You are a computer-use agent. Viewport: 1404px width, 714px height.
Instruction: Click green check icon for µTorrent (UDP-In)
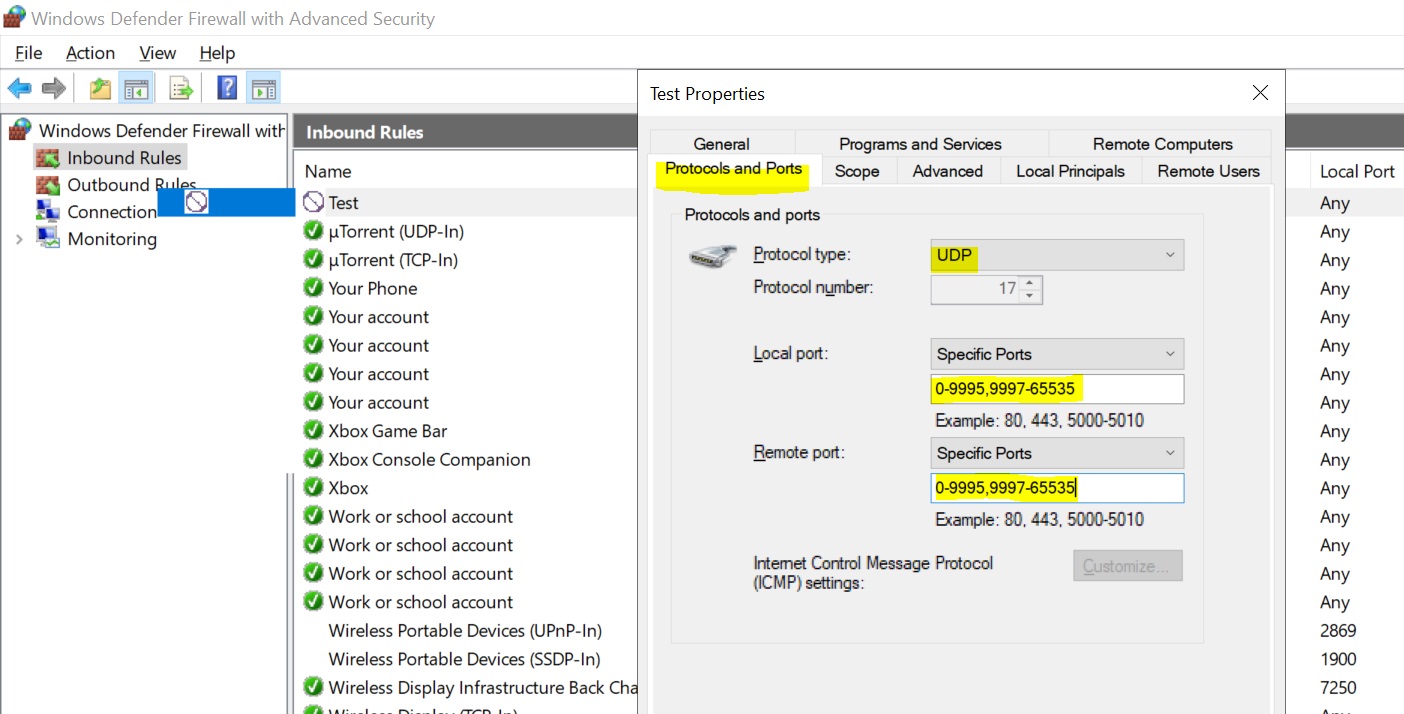point(314,231)
